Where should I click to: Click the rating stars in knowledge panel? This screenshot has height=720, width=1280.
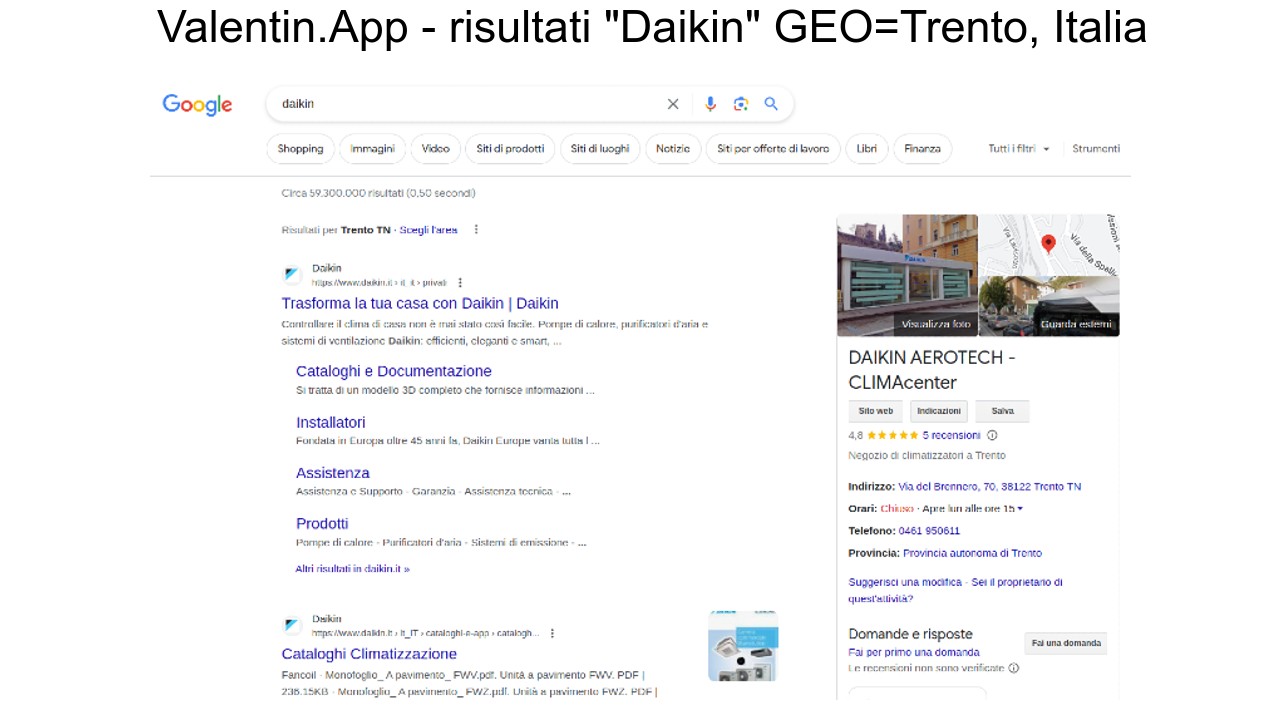[x=892, y=435]
